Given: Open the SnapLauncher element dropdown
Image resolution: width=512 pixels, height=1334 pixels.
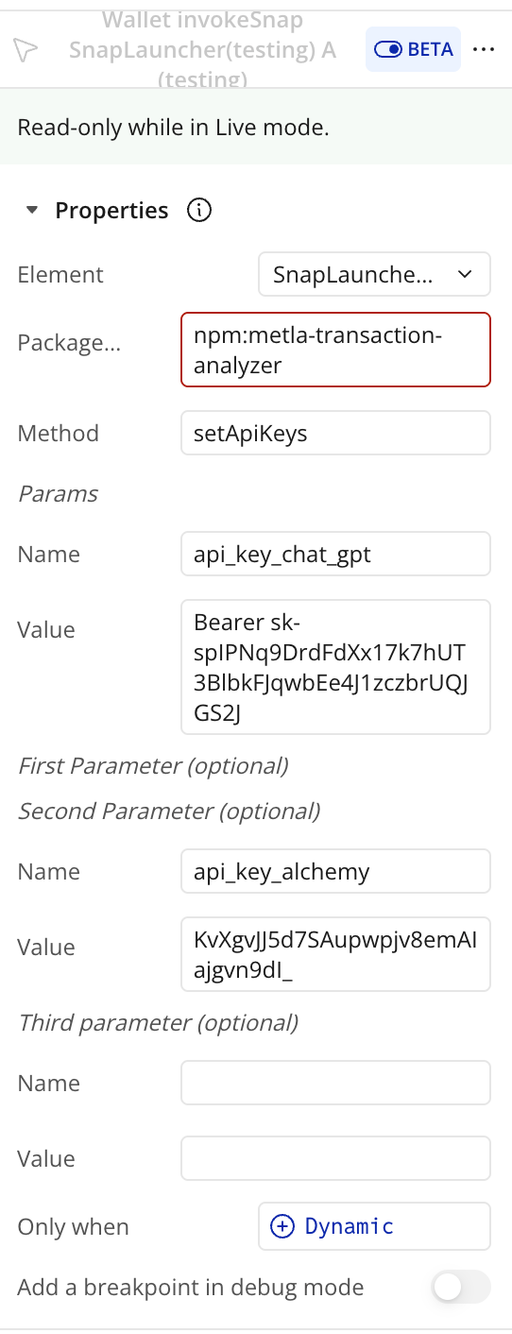Looking at the screenshot, I should [x=374, y=275].
